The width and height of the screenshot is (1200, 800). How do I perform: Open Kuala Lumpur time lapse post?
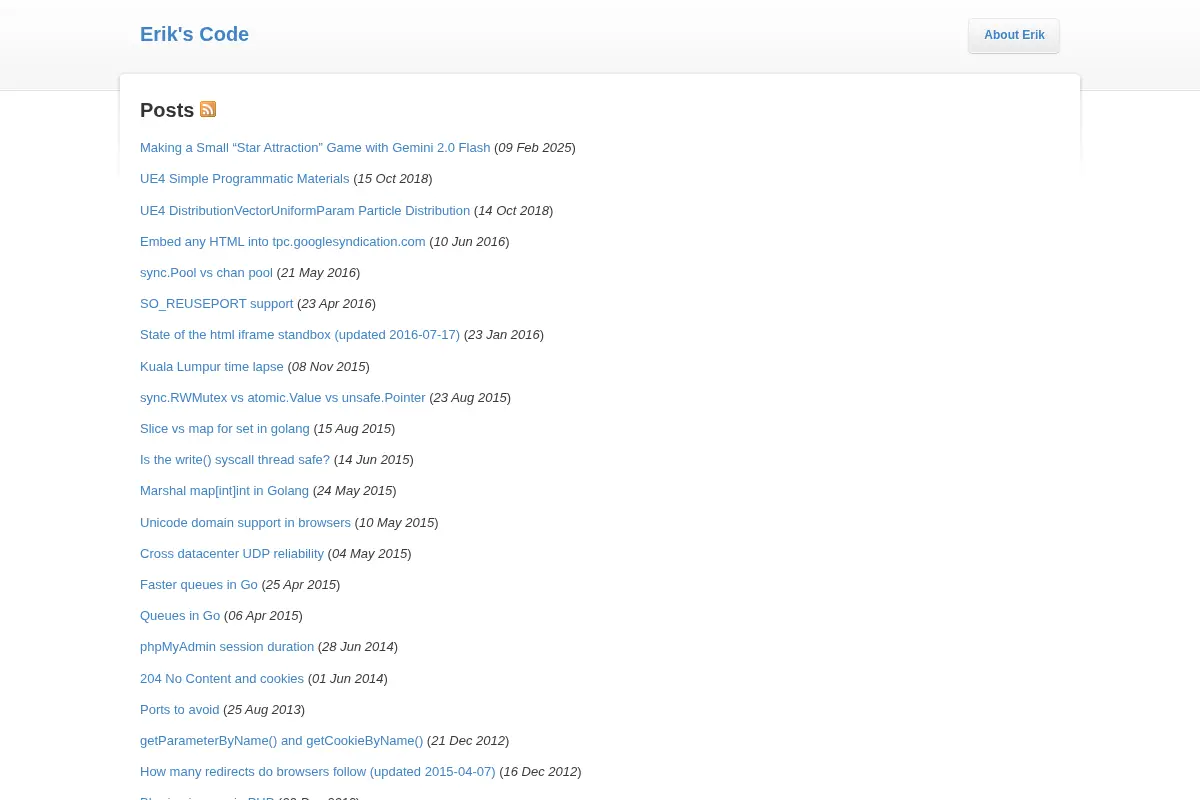coord(212,366)
